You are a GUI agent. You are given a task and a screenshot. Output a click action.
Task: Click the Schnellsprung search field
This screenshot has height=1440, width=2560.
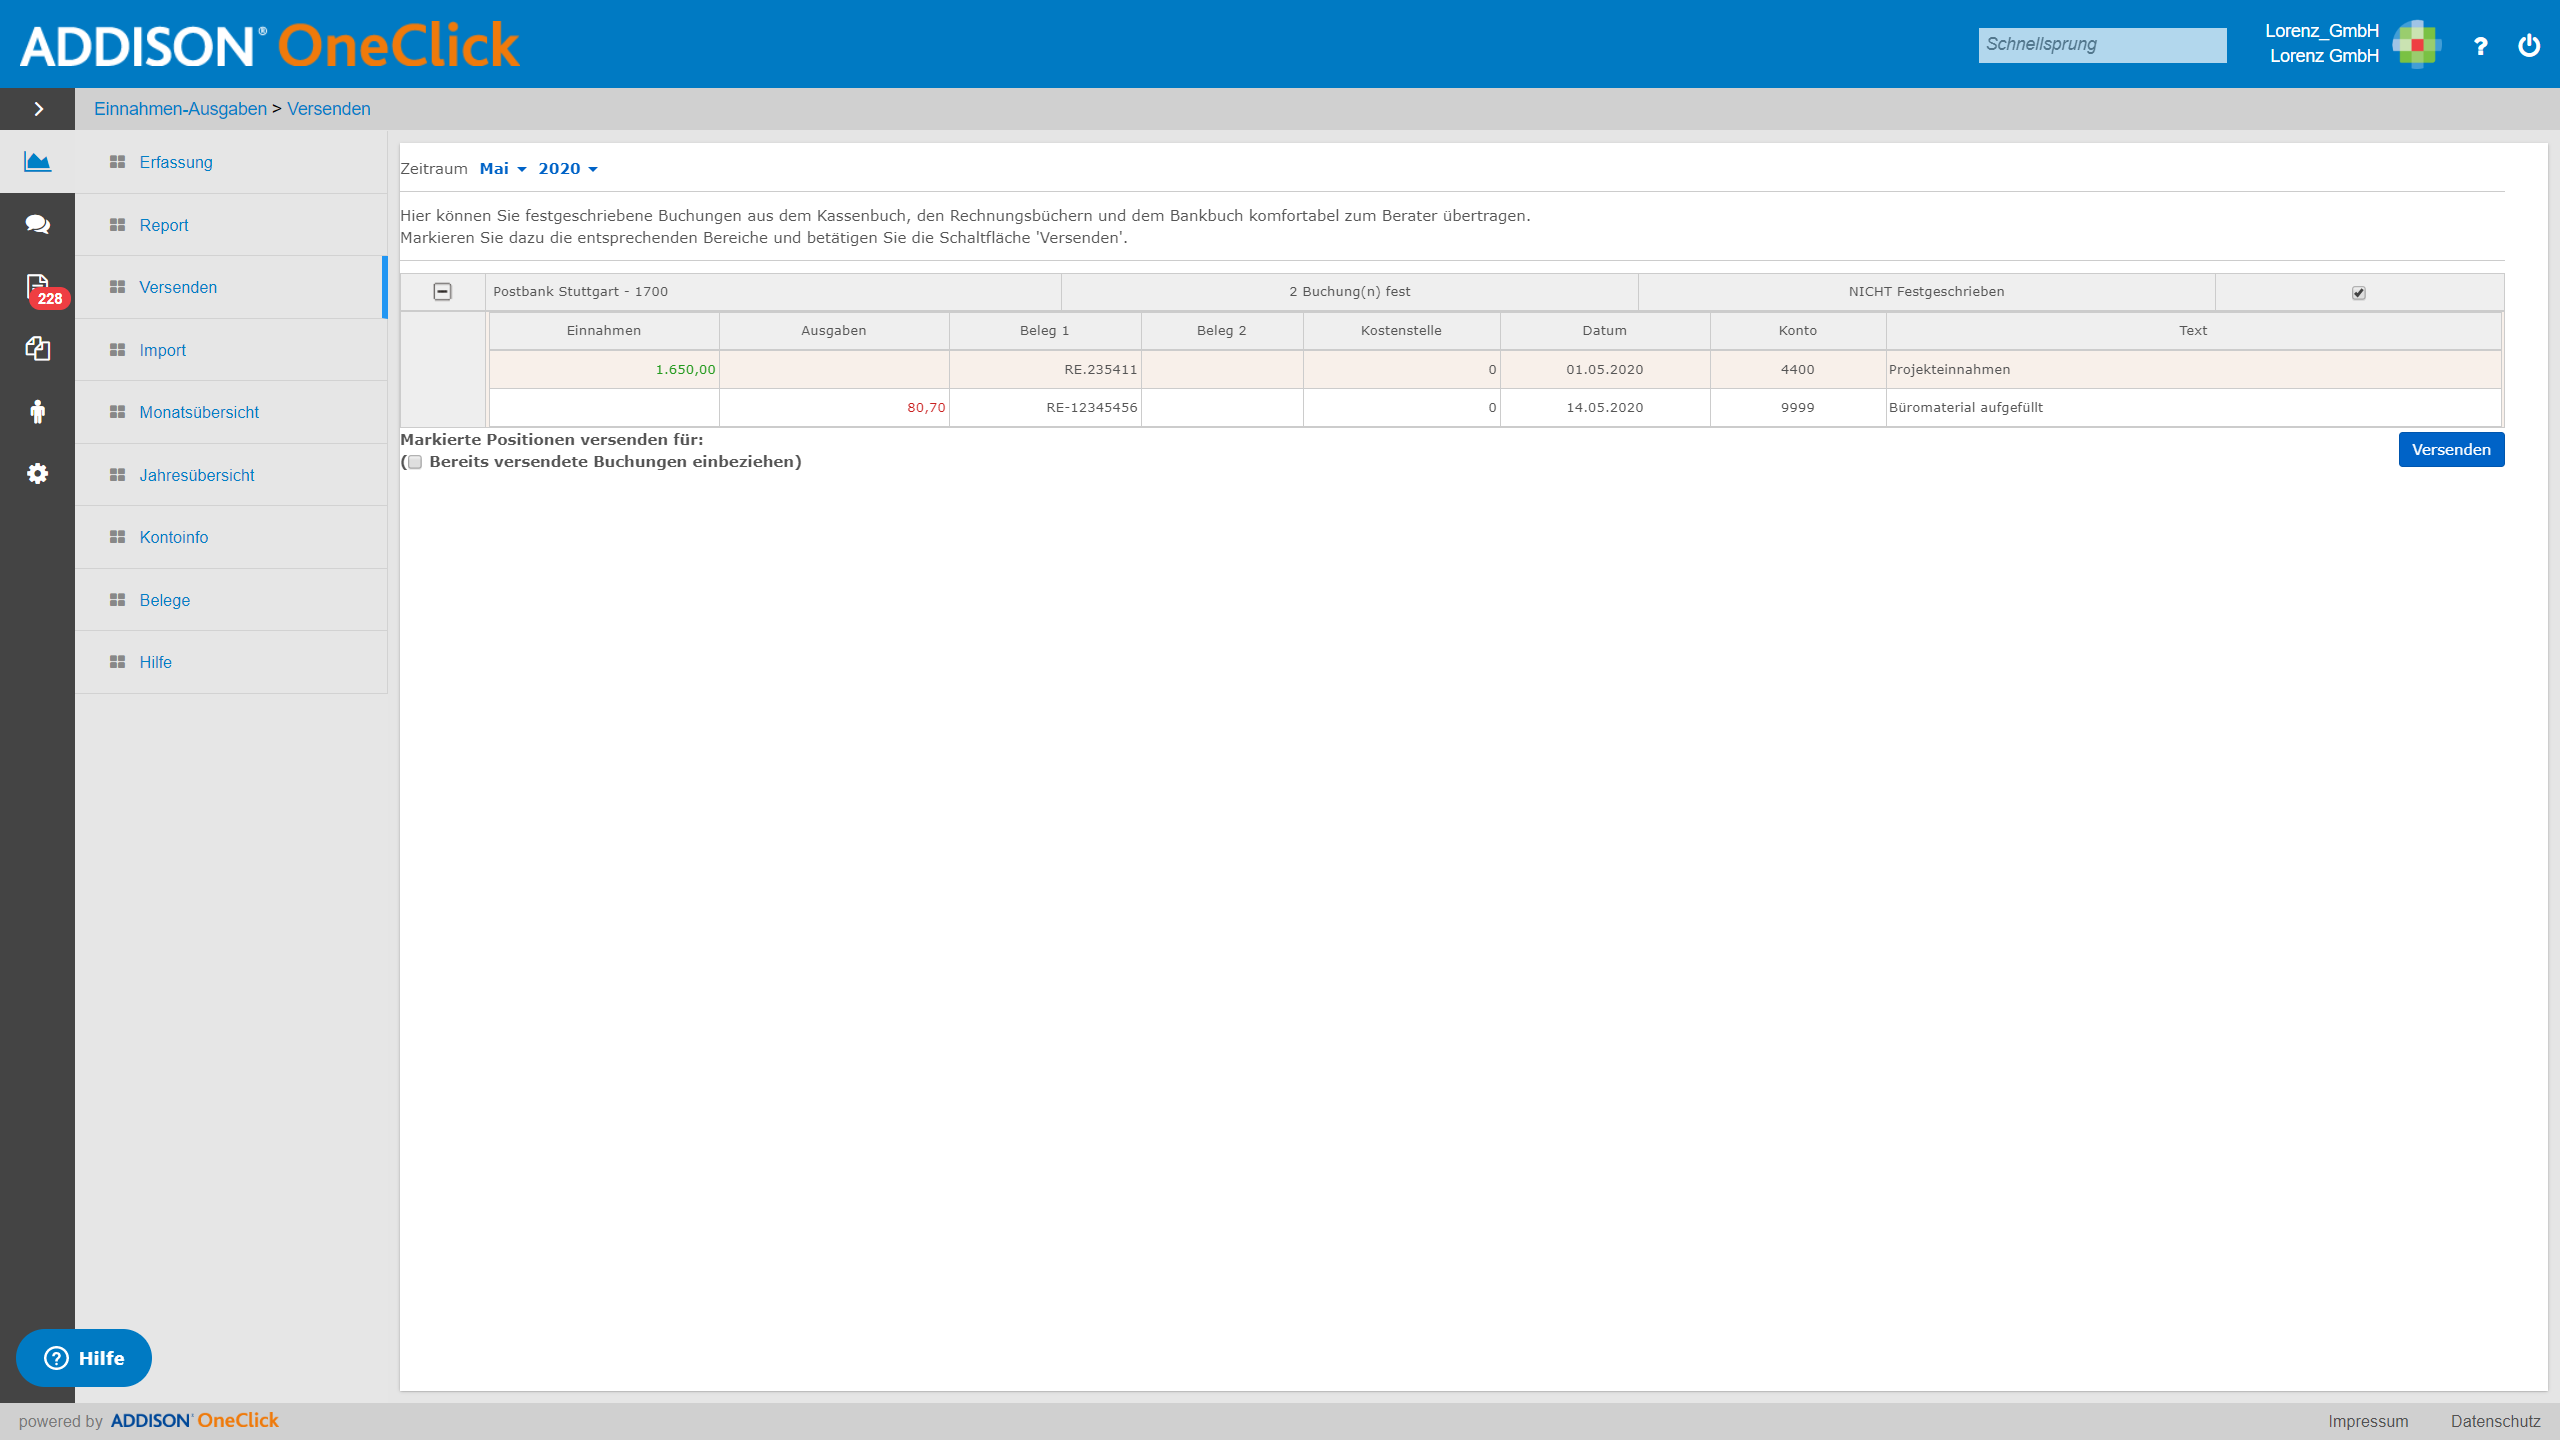pos(2102,45)
